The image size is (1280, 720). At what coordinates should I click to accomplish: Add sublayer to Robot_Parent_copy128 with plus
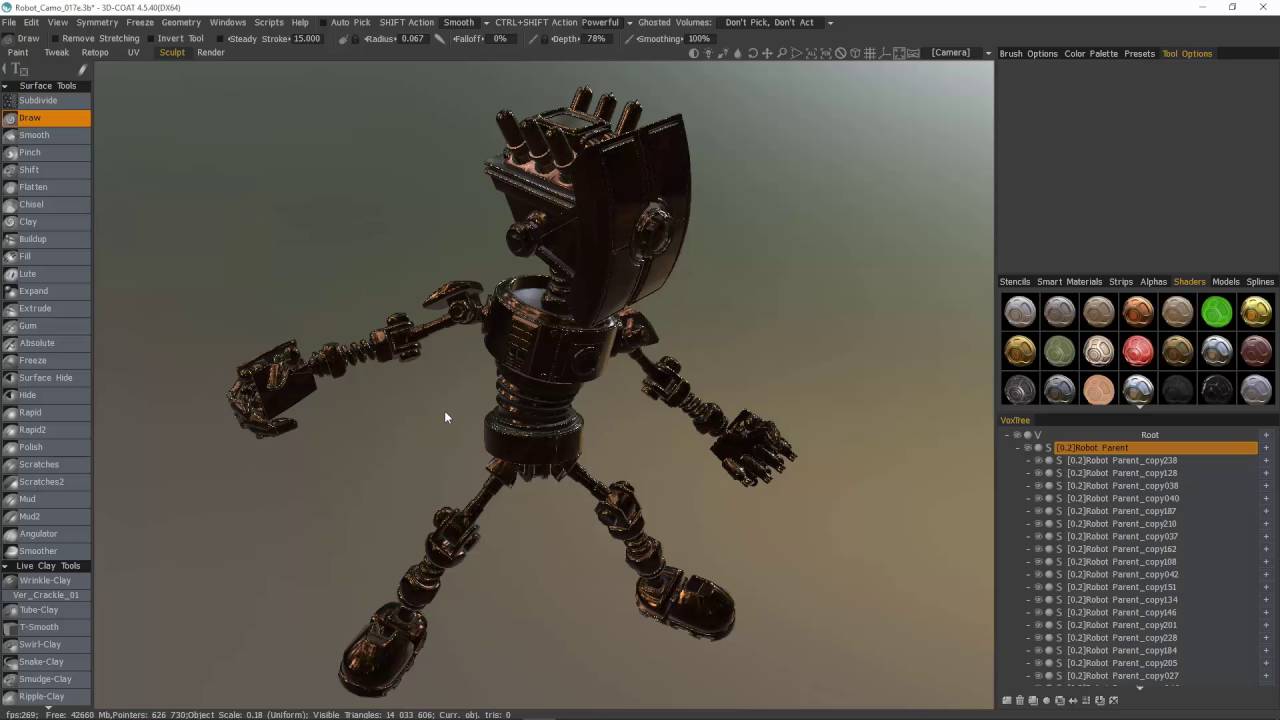[1266, 473]
